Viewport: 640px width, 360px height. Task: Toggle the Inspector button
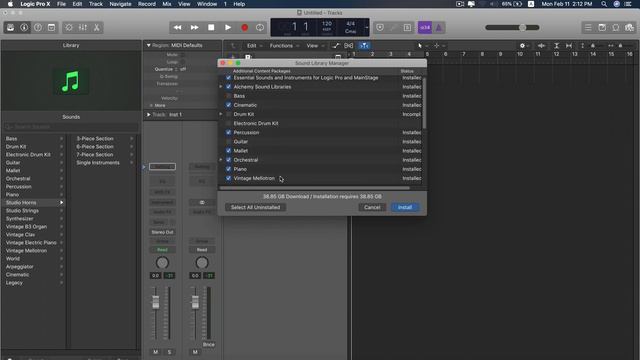coord(24,27)
